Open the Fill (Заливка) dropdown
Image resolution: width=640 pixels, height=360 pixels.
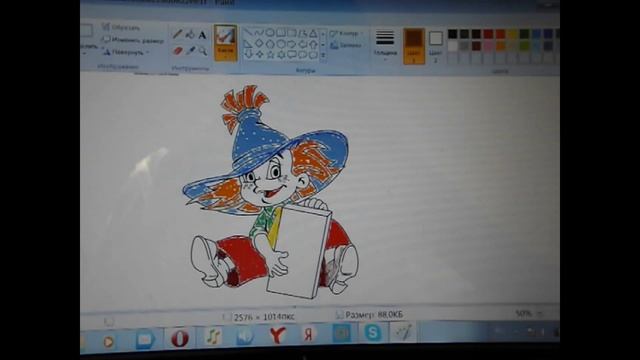[x=347, y=46]
